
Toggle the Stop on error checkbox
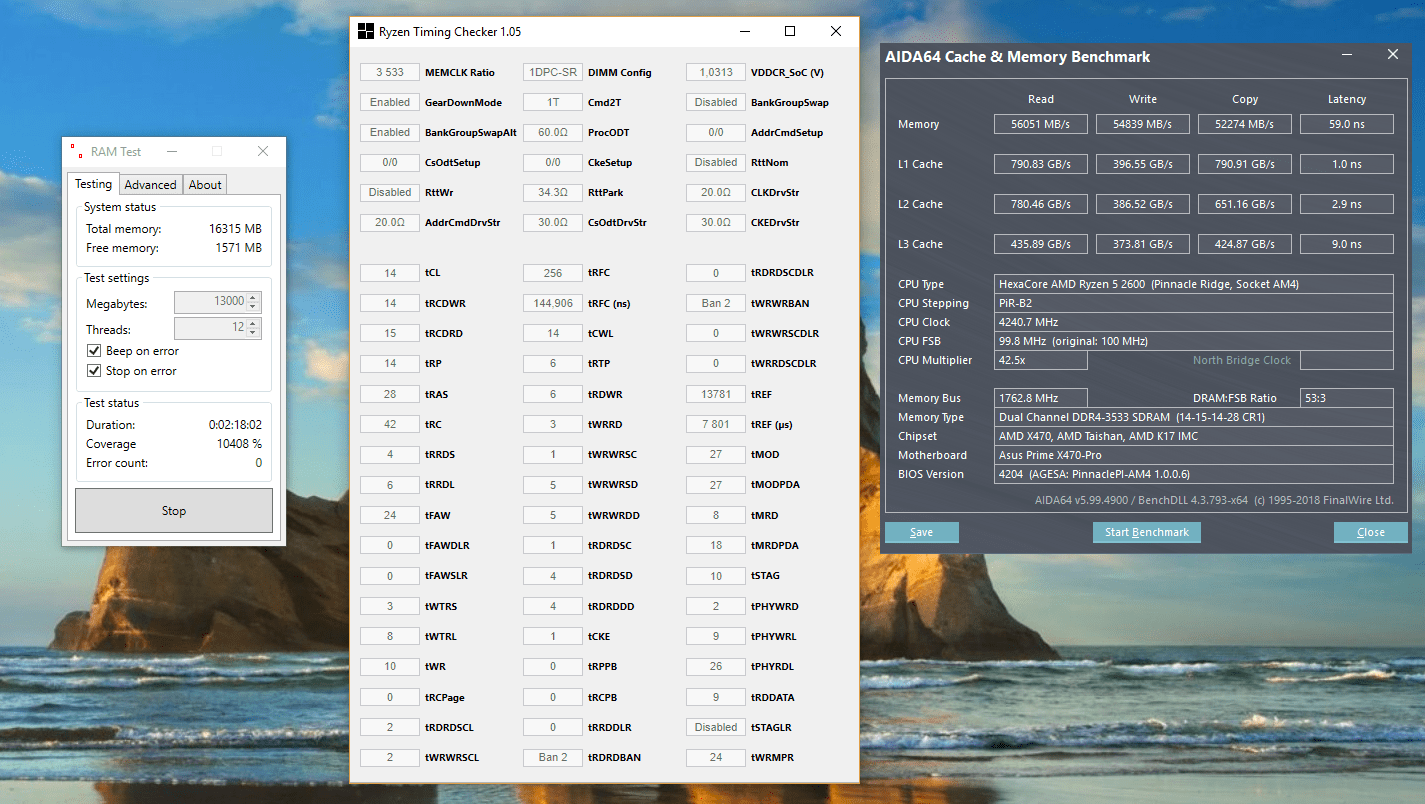tap(94, 371)
